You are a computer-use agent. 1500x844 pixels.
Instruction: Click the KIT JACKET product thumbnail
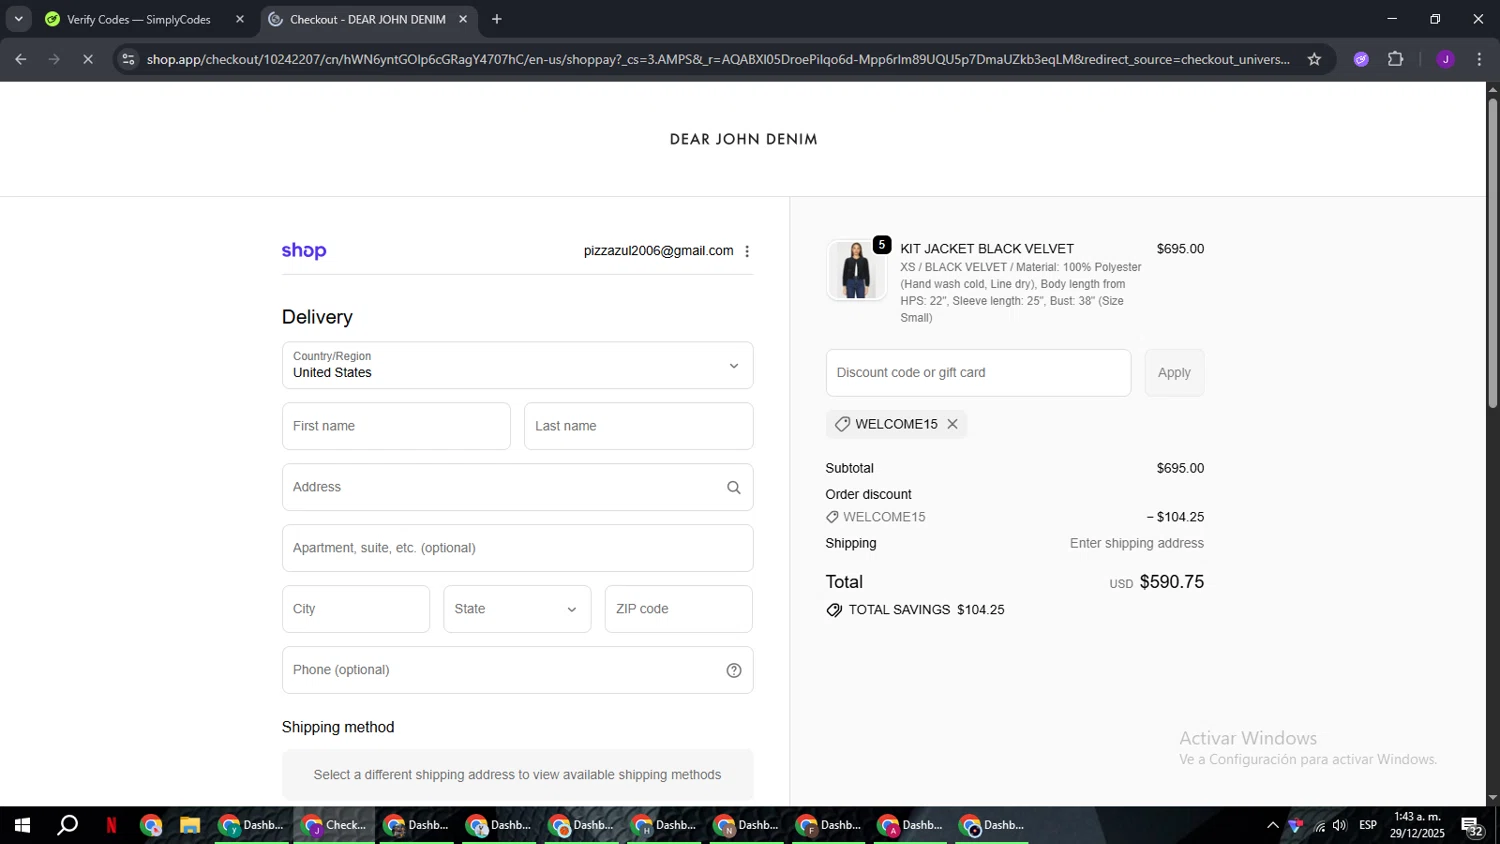point(856,270)
